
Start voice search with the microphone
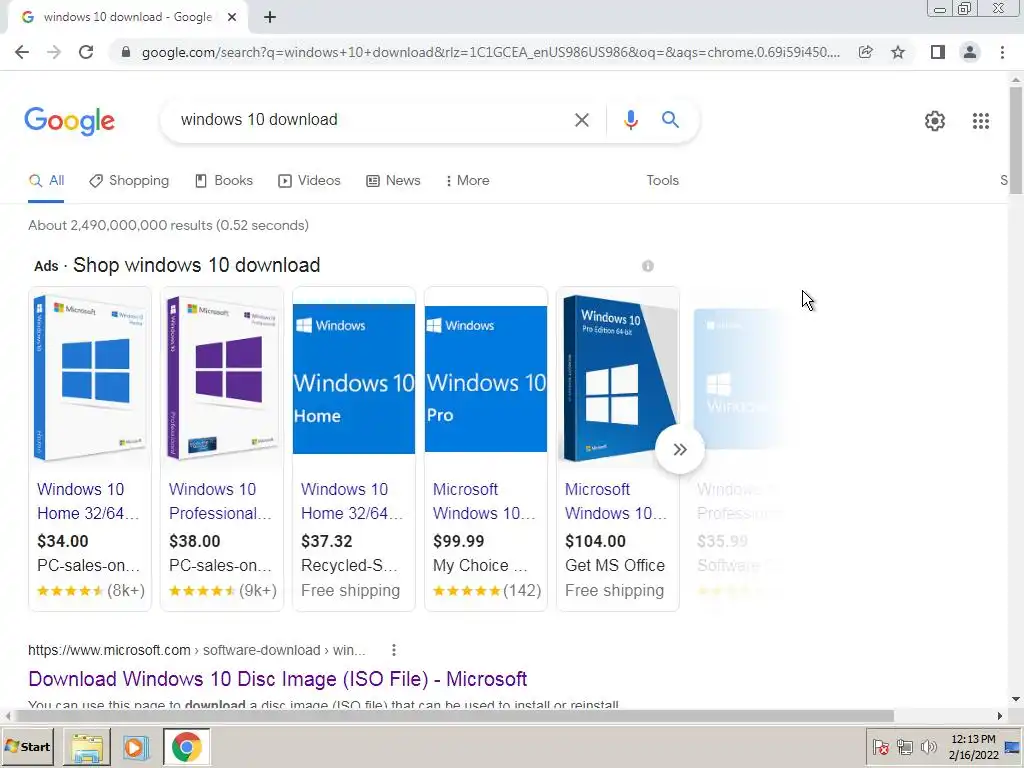click(630, 120)
